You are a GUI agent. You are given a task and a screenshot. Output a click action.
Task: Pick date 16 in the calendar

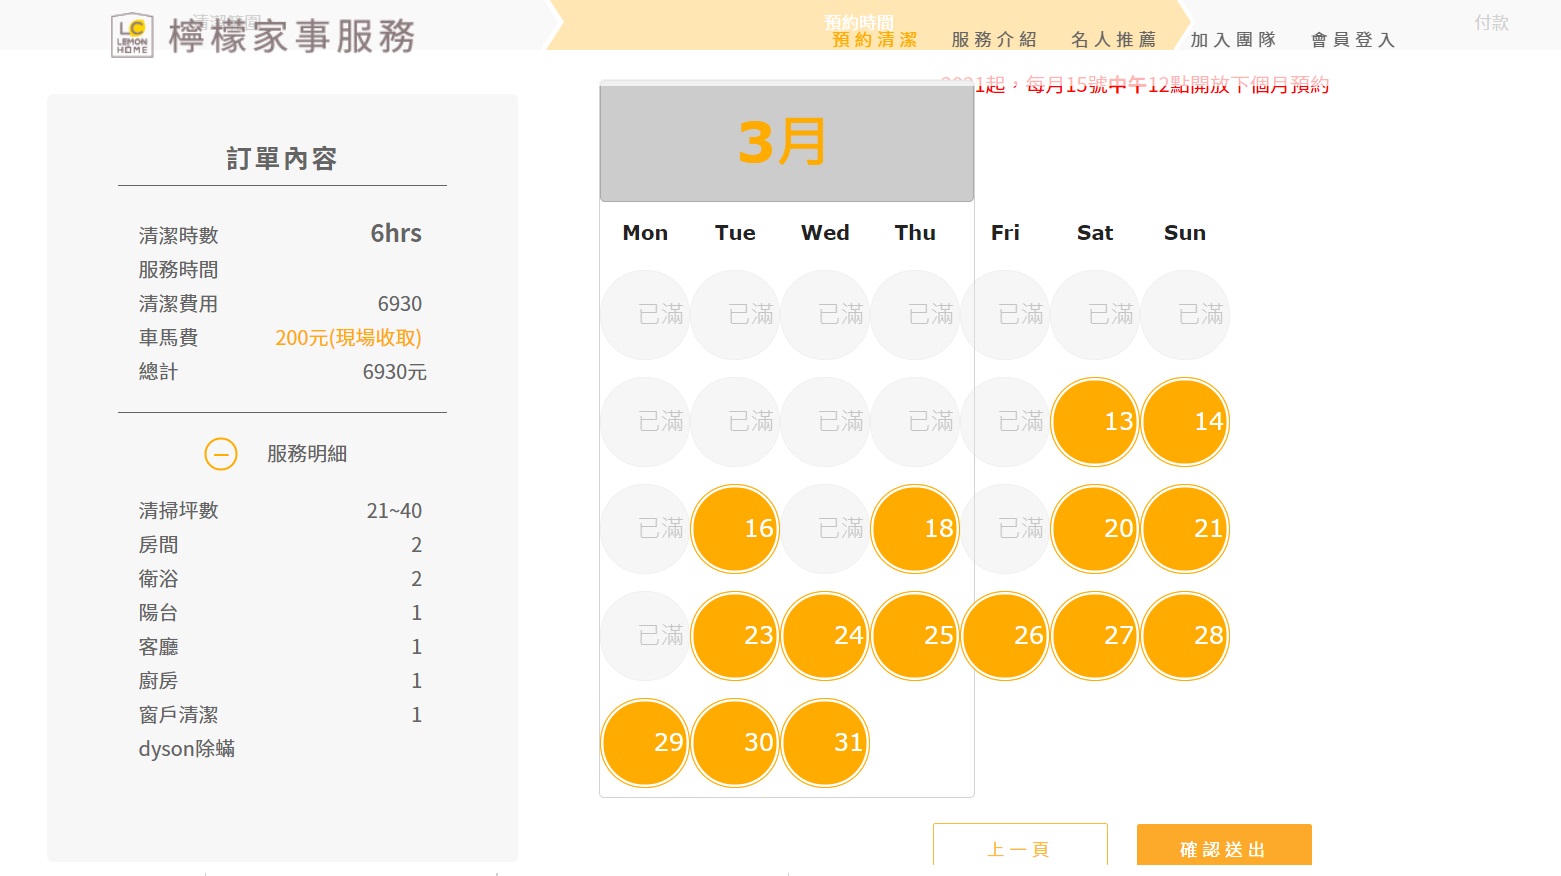pyautogui.click(x=735, y=529)
